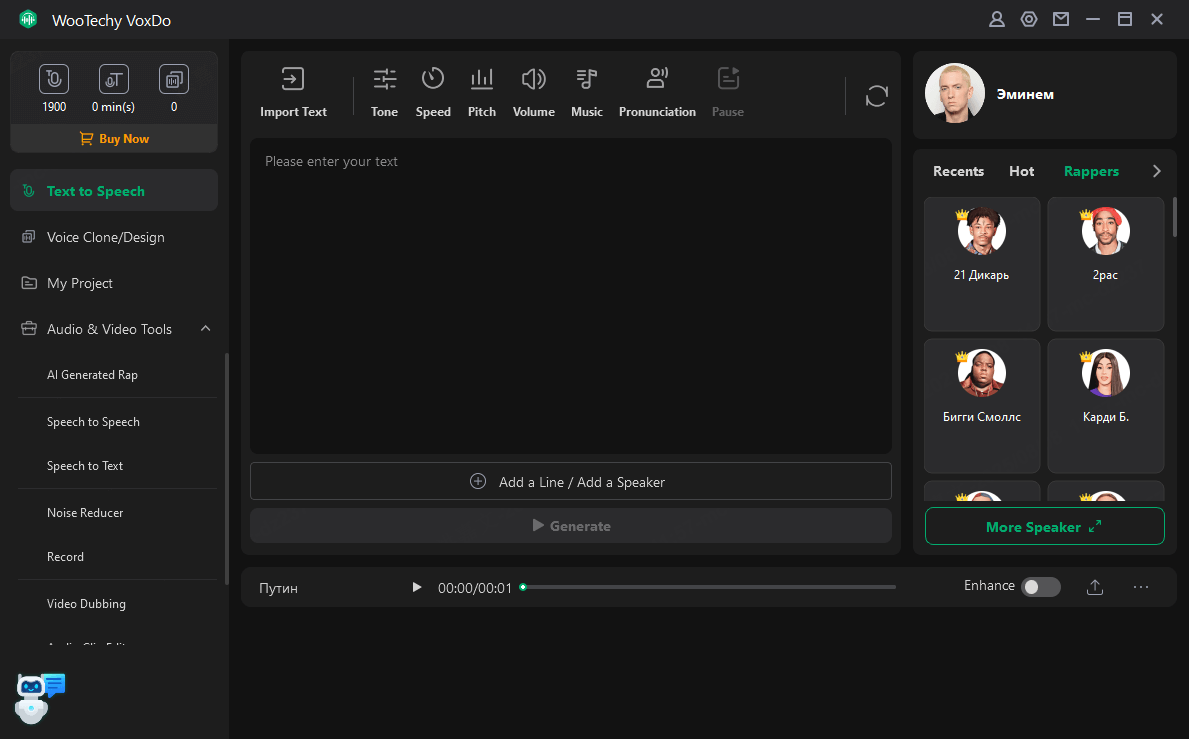
Task: Choose the Бигги Смоллс voice
Action: pyautogui.click(x=982, y=406)
